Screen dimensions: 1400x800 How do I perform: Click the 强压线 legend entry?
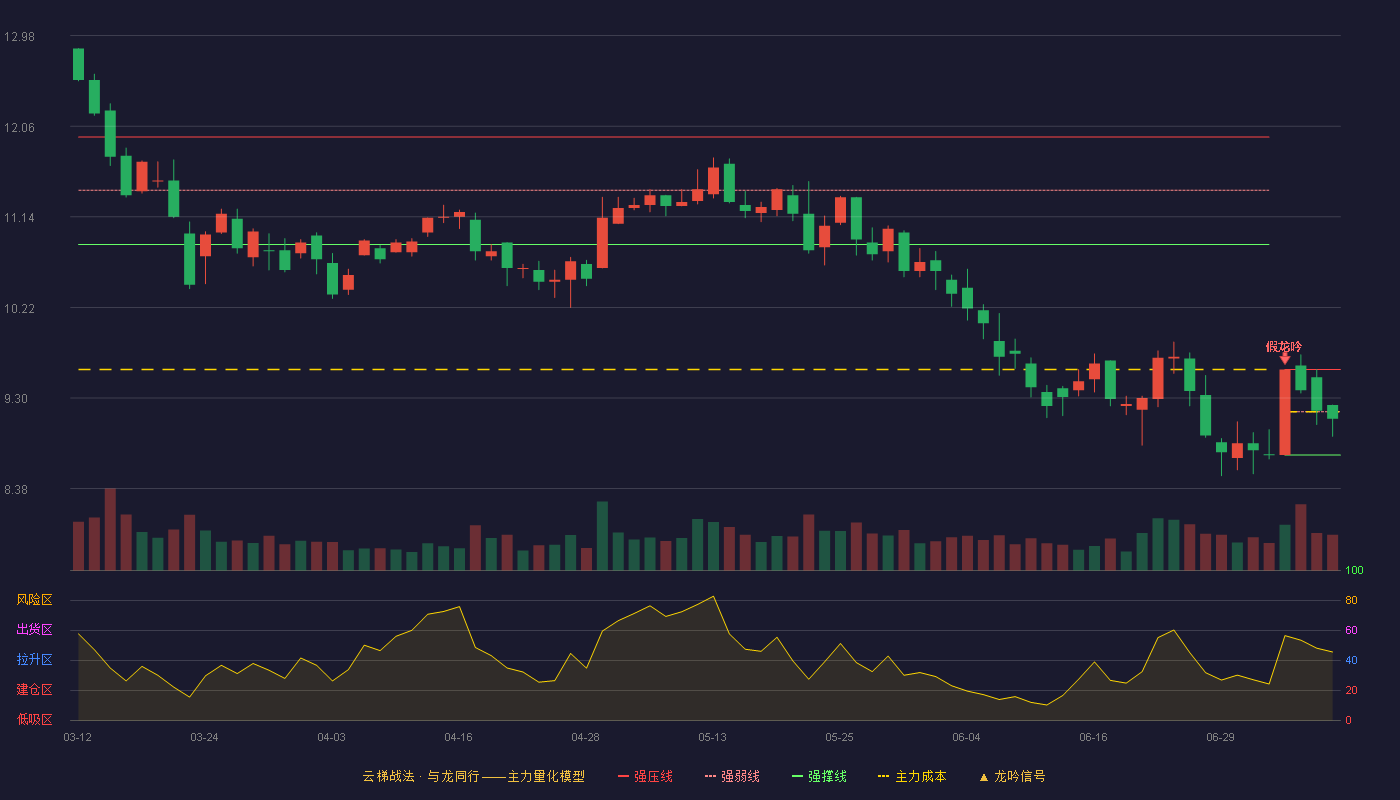coord(645,776)
